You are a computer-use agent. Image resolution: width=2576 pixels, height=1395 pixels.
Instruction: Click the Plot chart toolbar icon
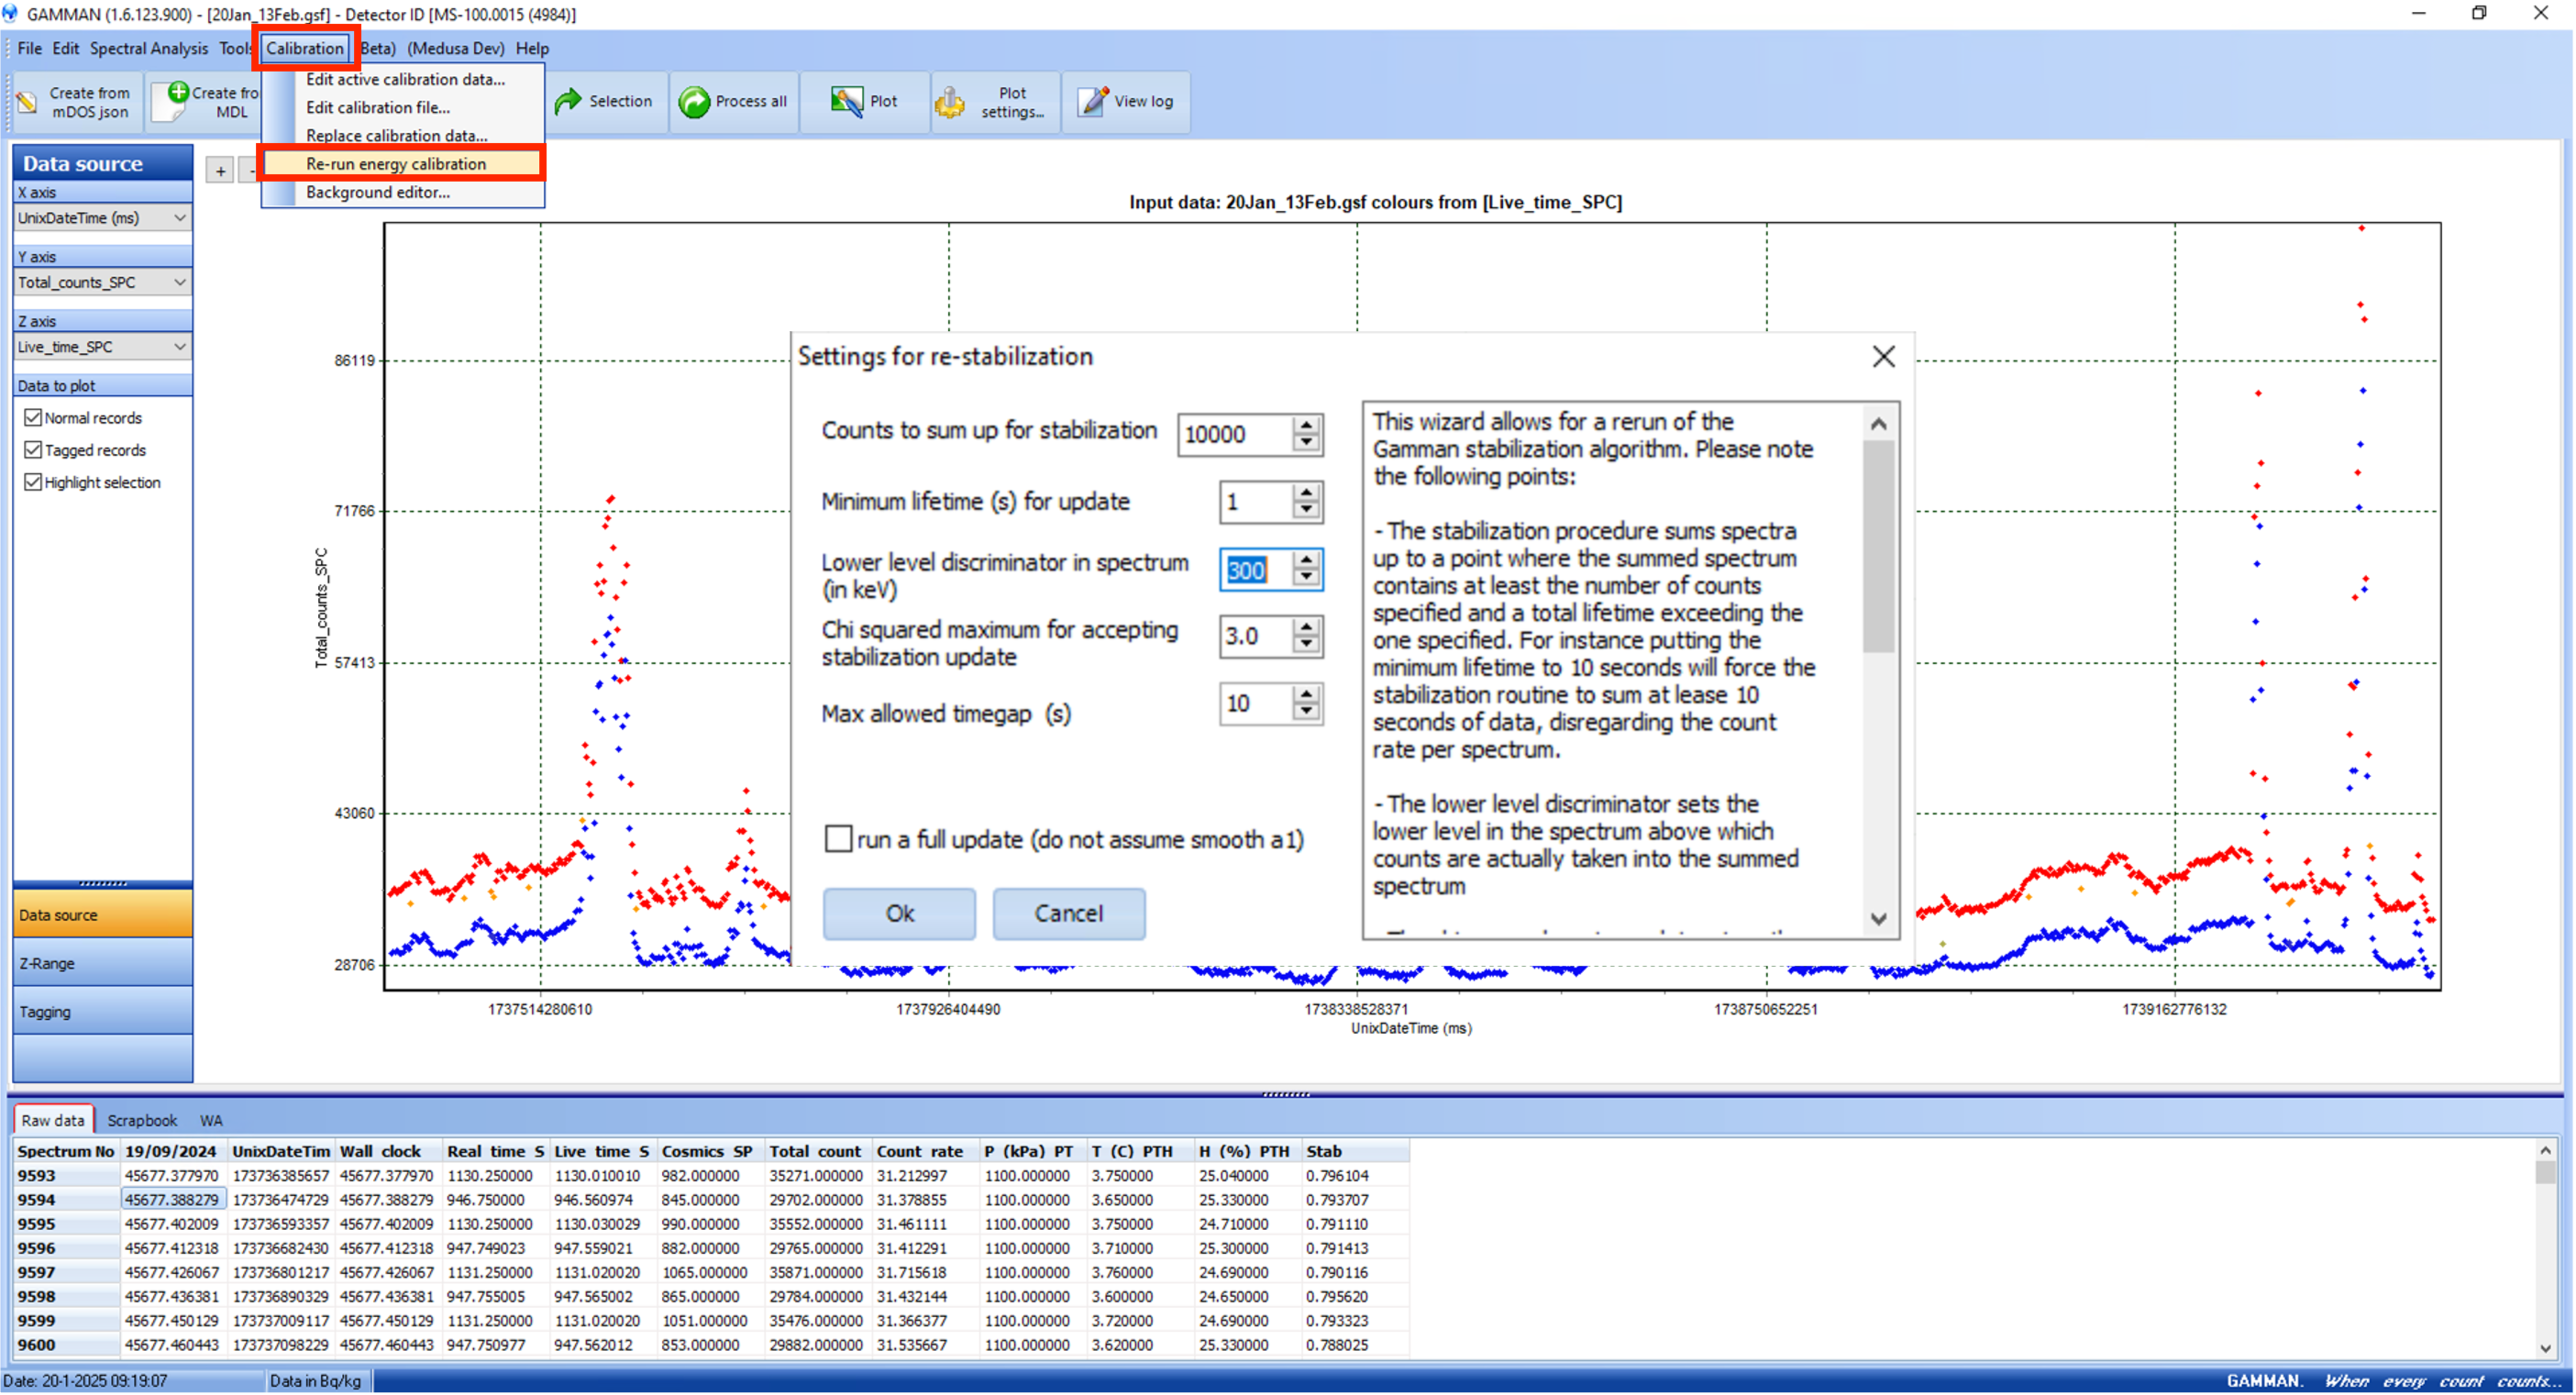846,101
